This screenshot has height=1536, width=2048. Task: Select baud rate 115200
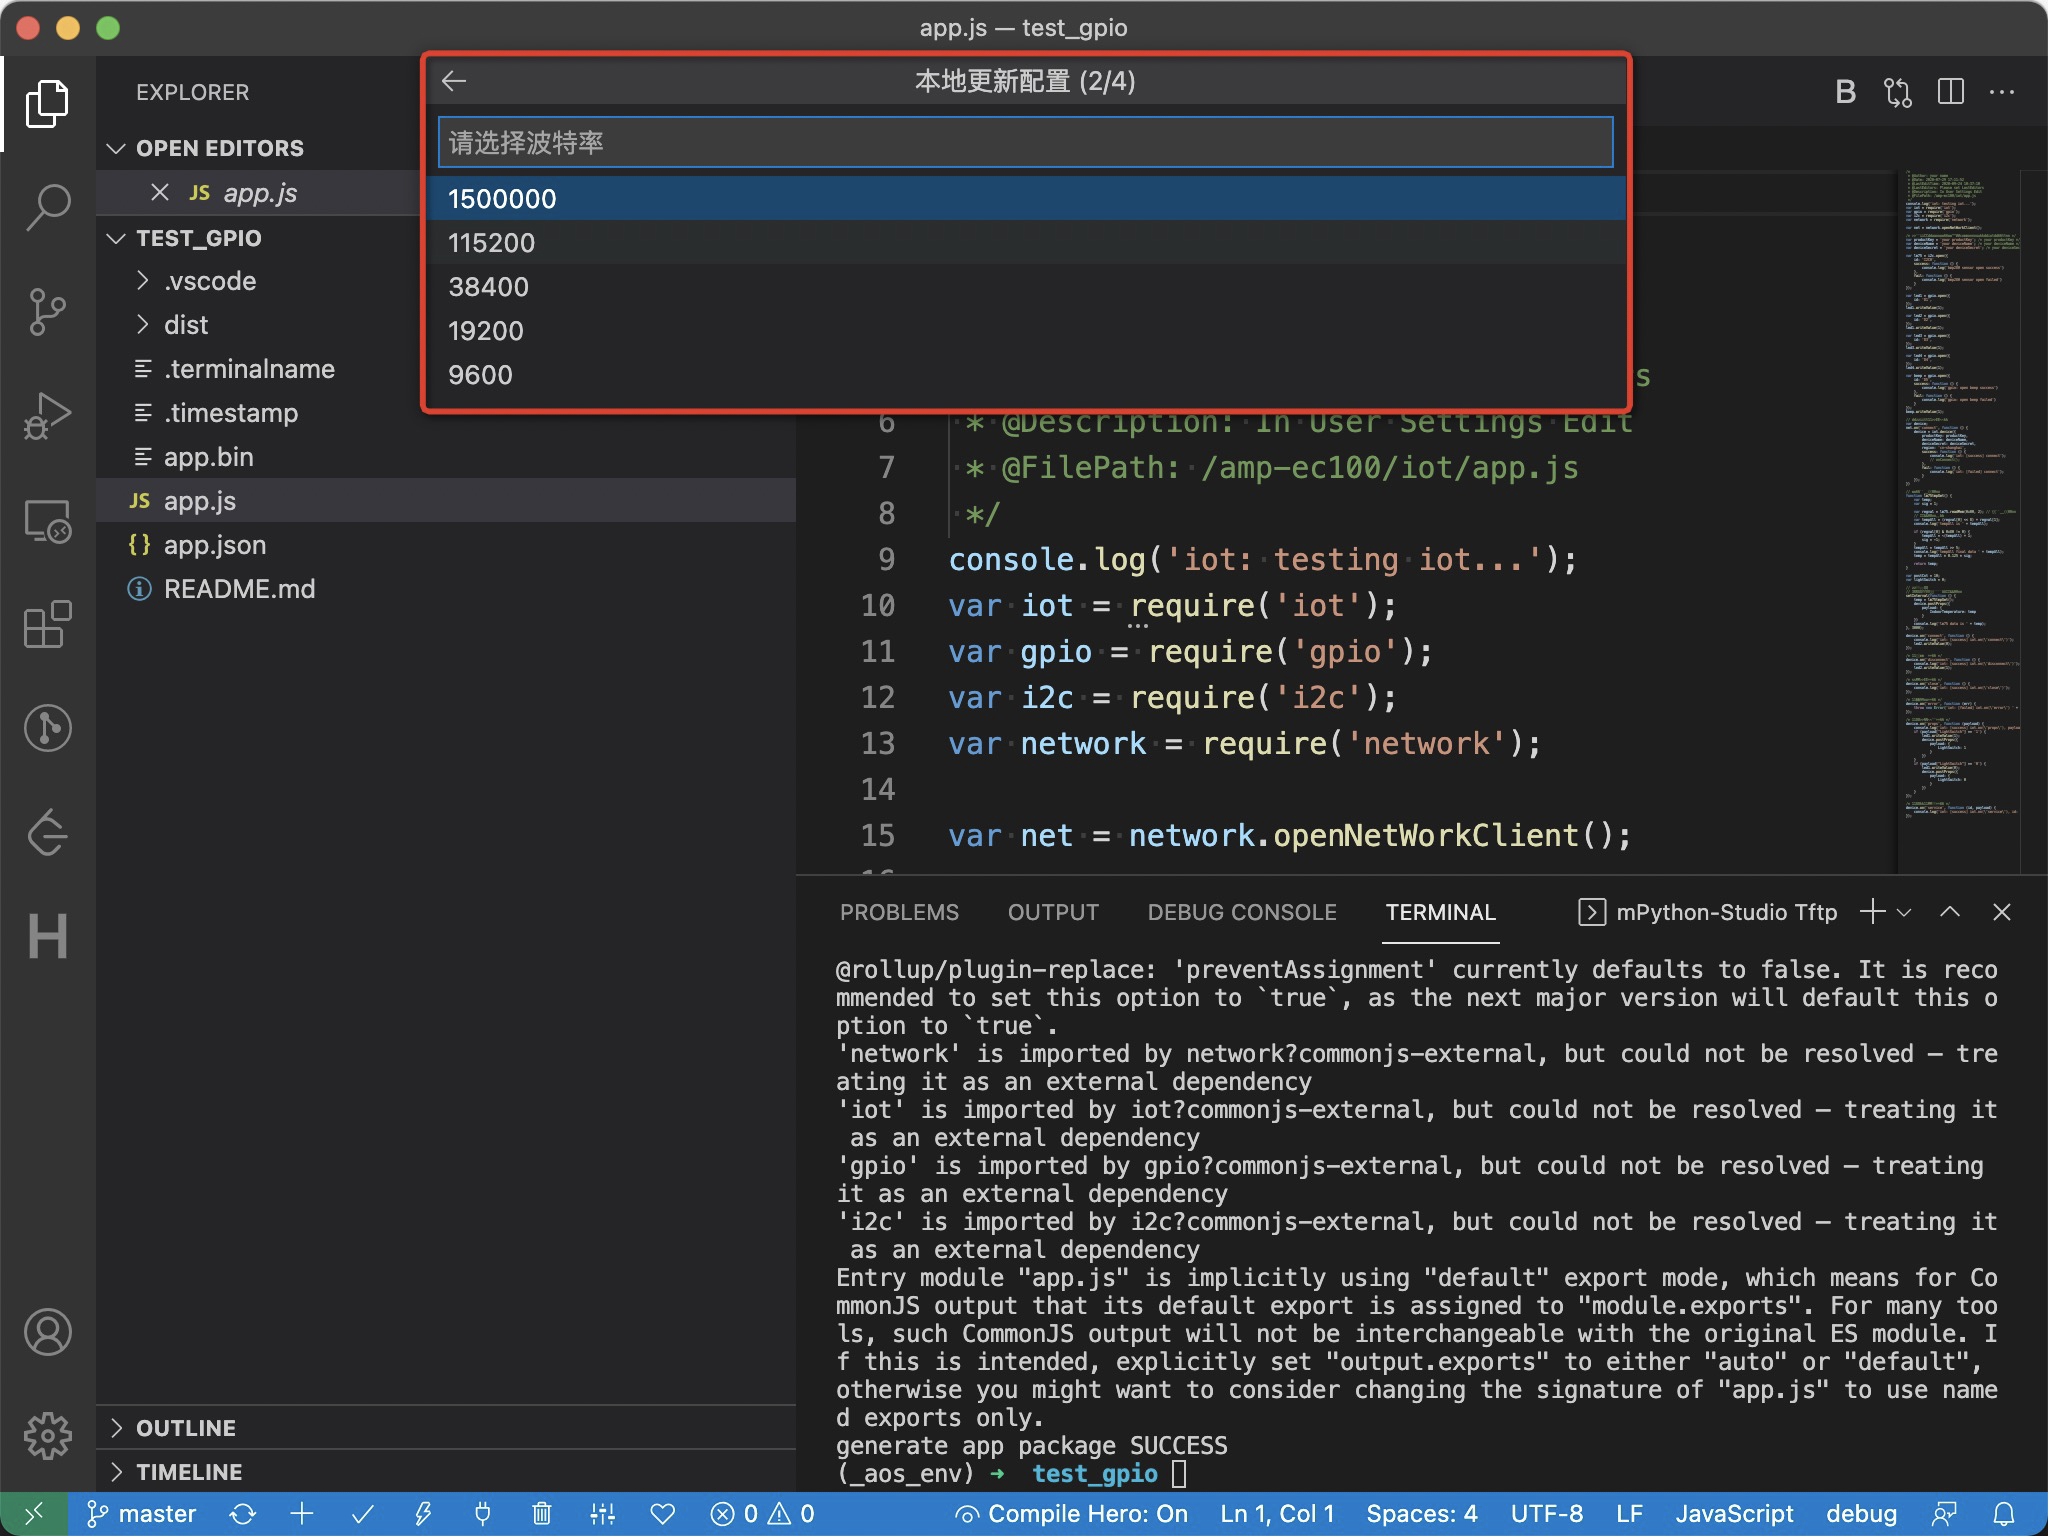1026,242
